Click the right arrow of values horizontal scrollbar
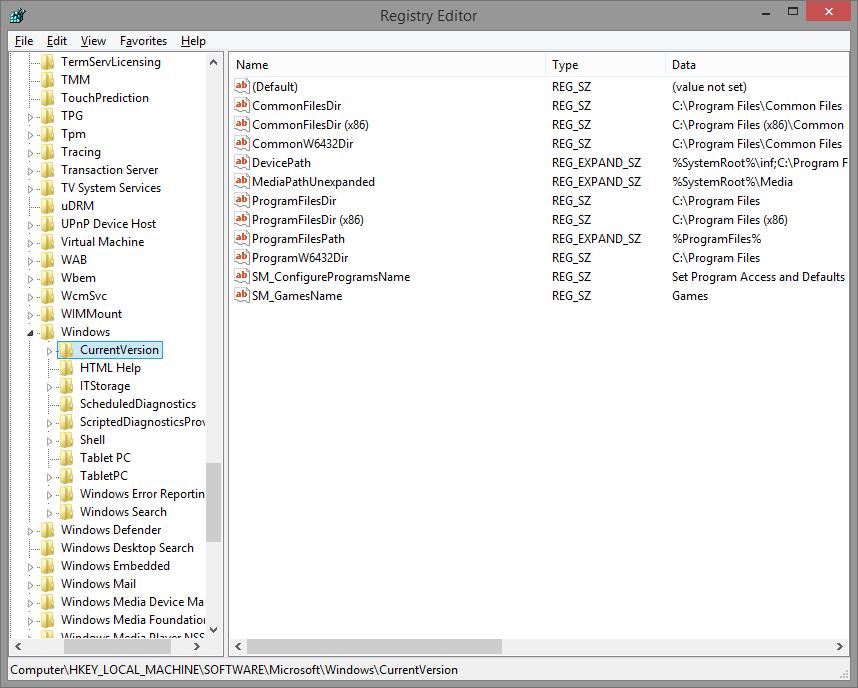Screen dimensions: 858x688 coord(841,647)
